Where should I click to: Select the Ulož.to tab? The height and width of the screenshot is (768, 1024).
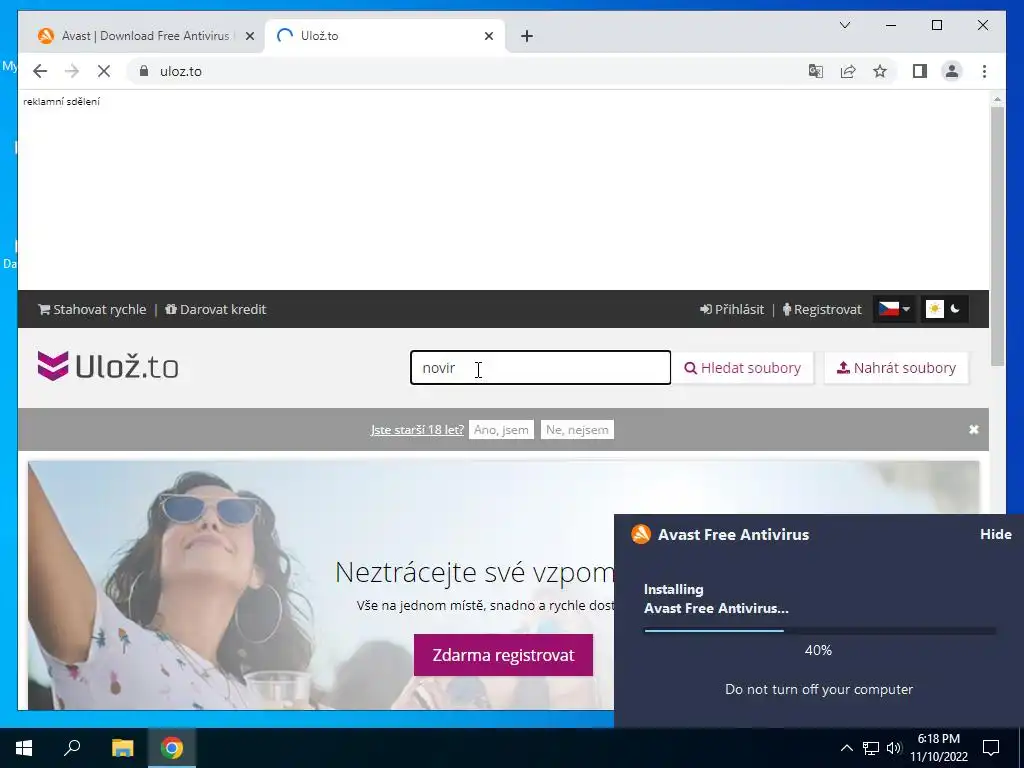[385, 36]
